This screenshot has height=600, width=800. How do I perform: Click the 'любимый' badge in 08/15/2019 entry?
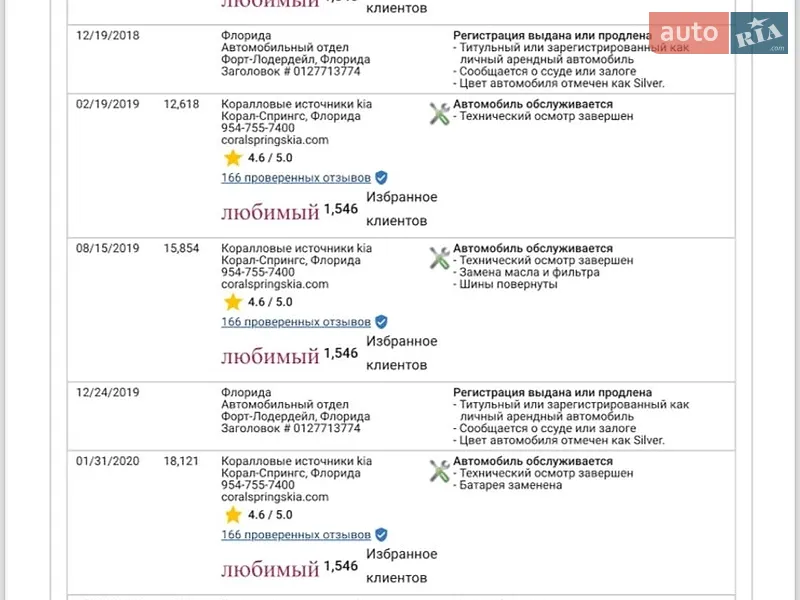[270, 356]
